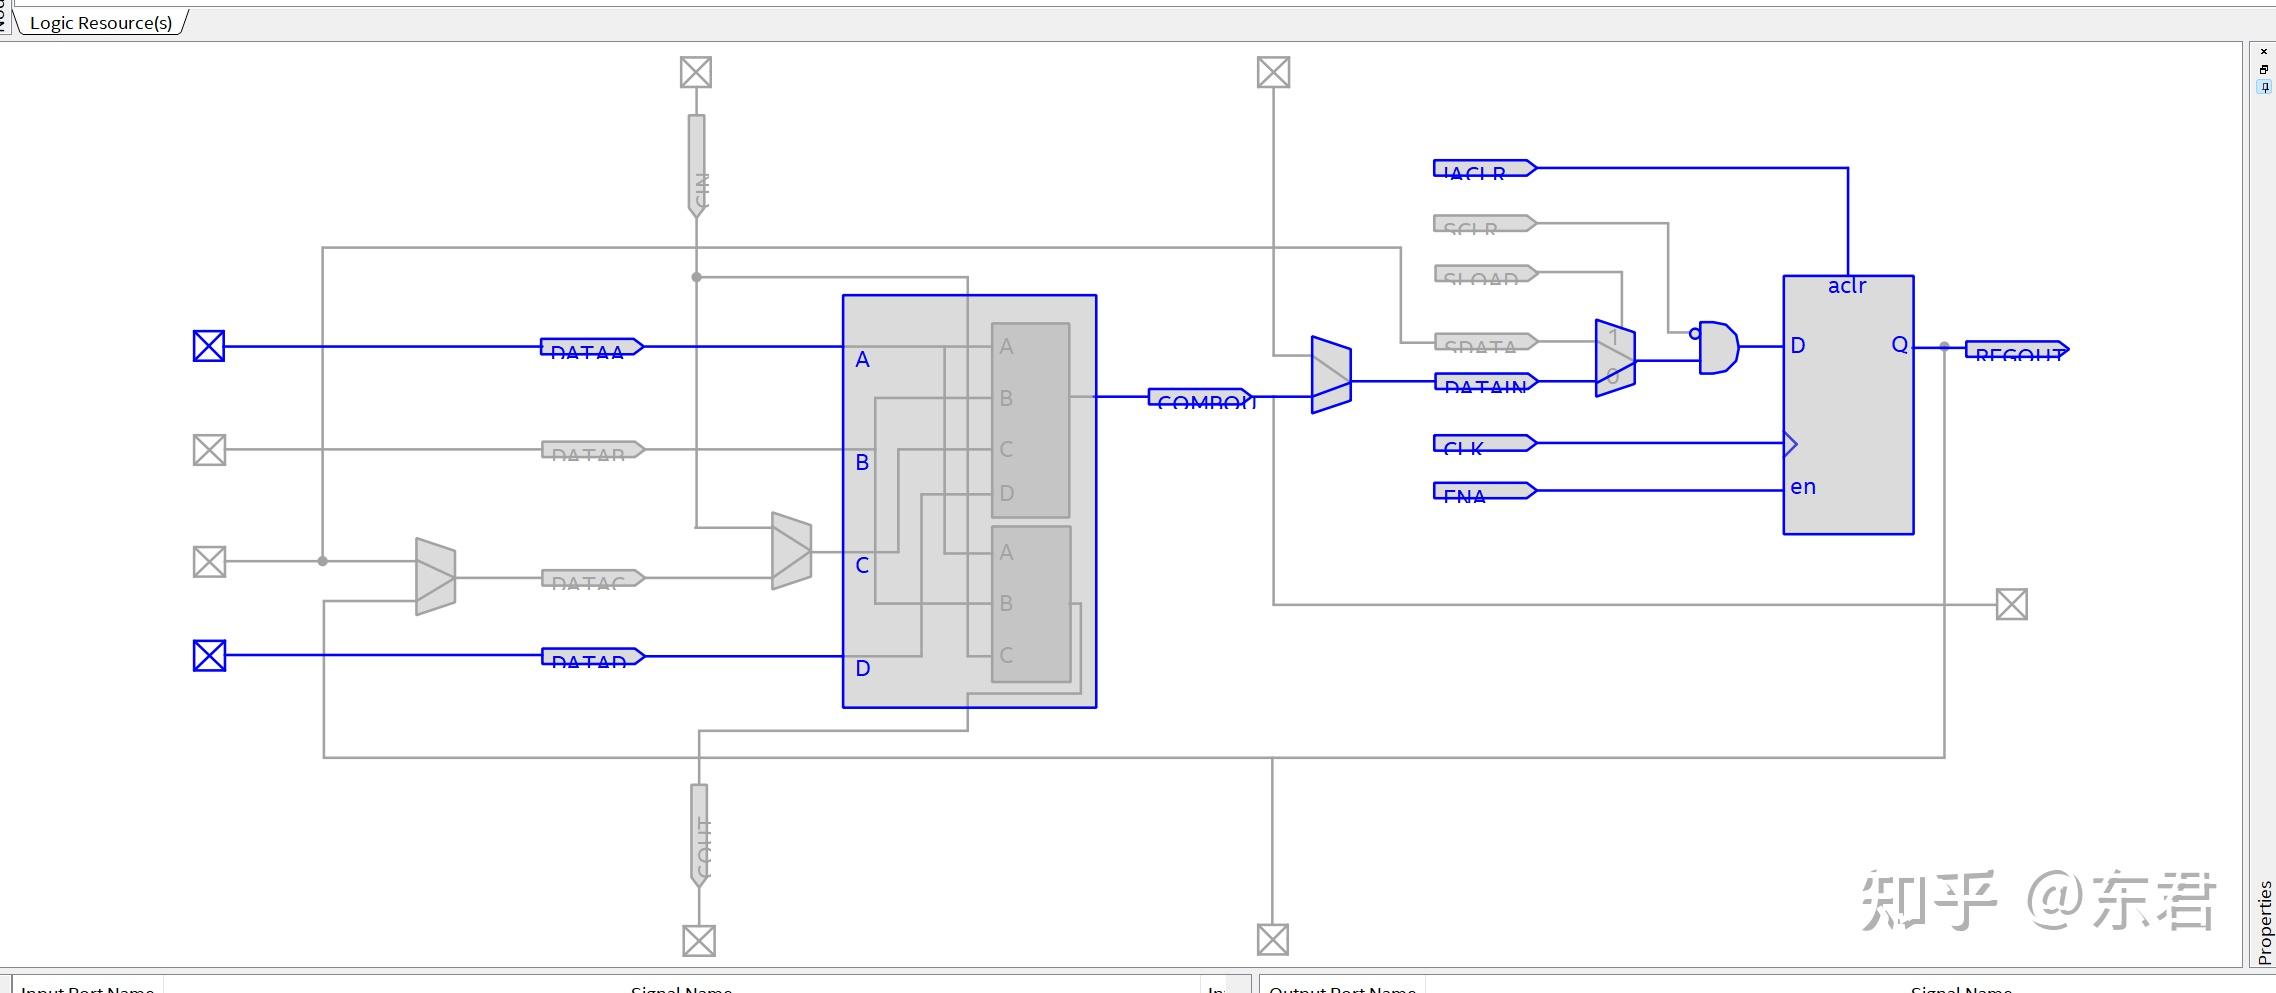Select the DATAA port label
The height and width of the screenshot is (993, 2276).
[x=591, y=347]
